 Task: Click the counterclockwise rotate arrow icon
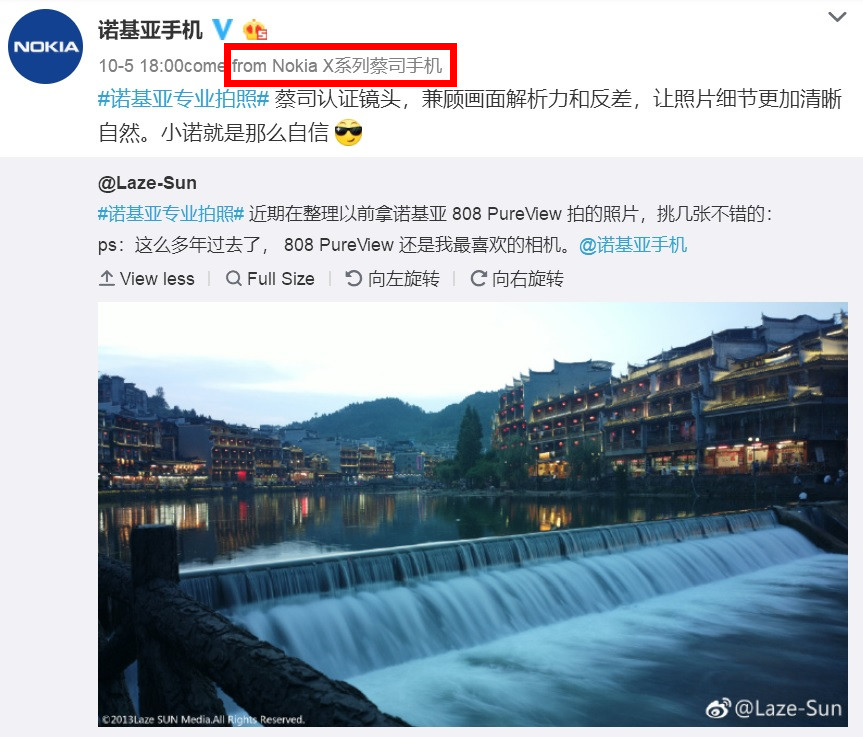pos(353,279)
